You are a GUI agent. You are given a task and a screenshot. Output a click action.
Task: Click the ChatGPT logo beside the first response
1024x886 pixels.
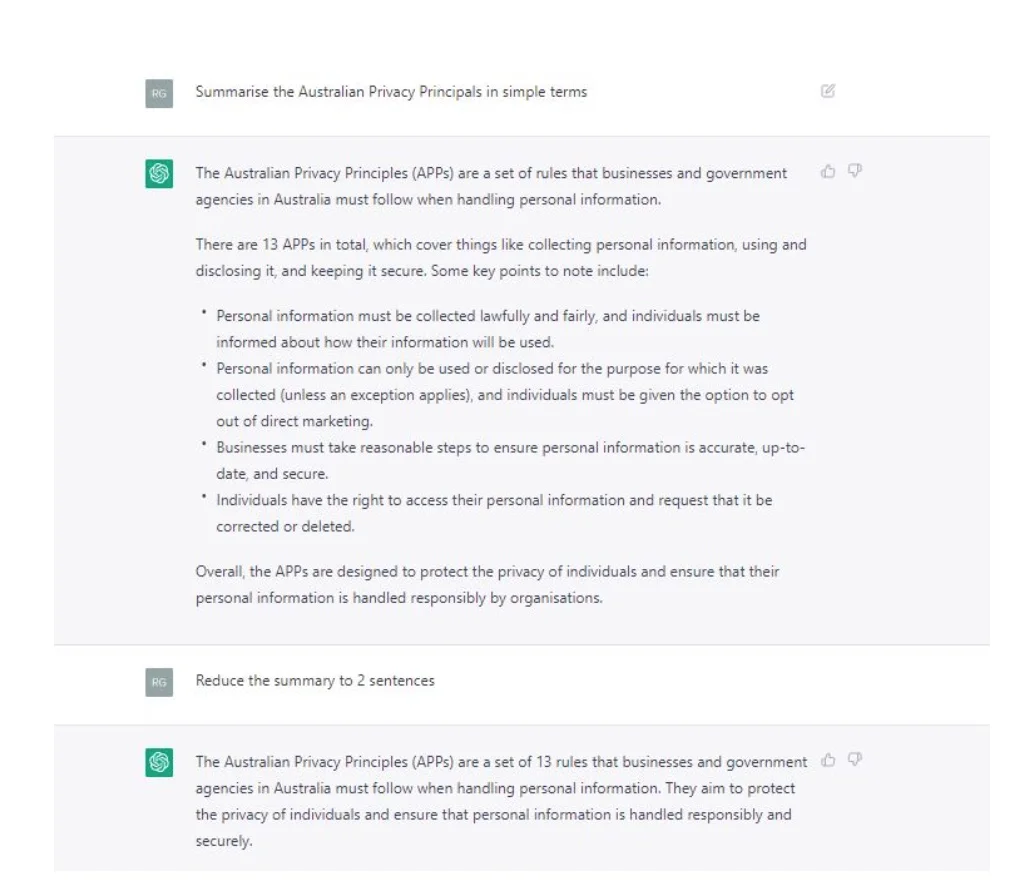pos(159,171)
